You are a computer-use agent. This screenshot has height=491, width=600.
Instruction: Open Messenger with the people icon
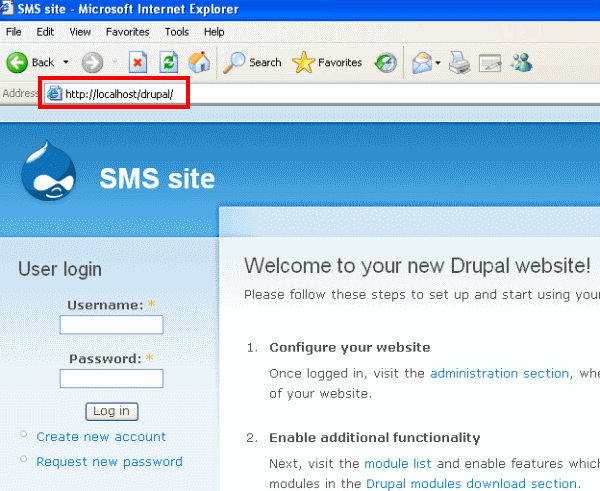click(521, 62)
